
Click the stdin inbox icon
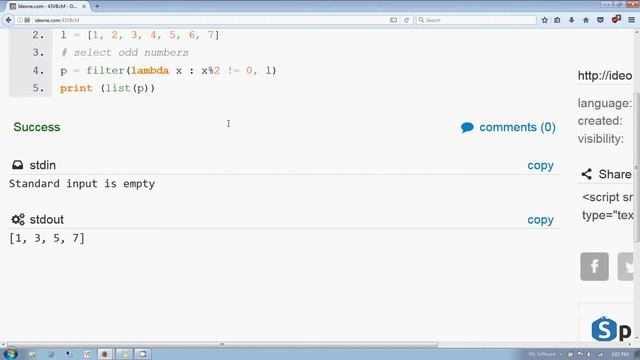point(17,165)
